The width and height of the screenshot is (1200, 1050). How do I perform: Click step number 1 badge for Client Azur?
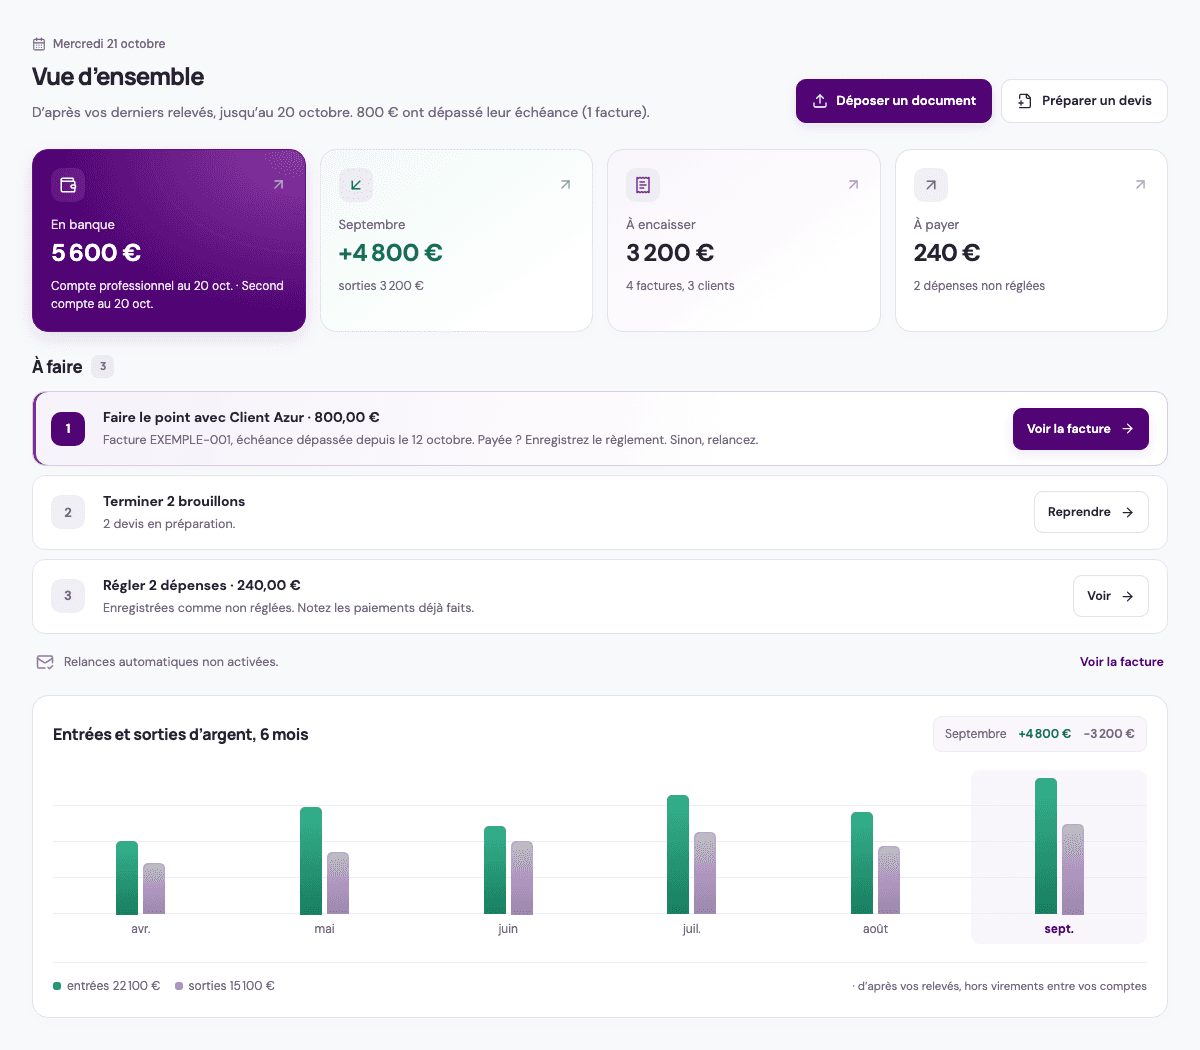(x=68, y=429)
